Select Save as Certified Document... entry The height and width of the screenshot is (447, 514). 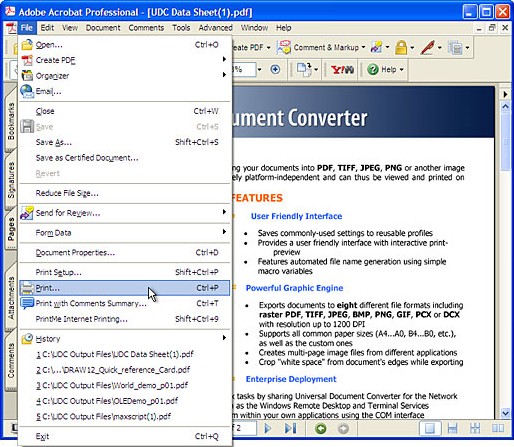click(124, 158)
